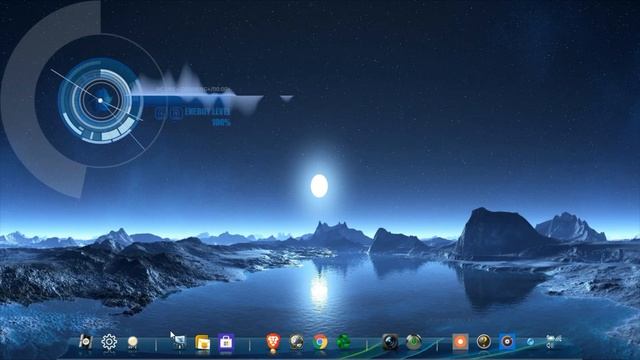Open the white Settings gear icon in the dock
Screen dimensions: 640x360
coord(109,342)
